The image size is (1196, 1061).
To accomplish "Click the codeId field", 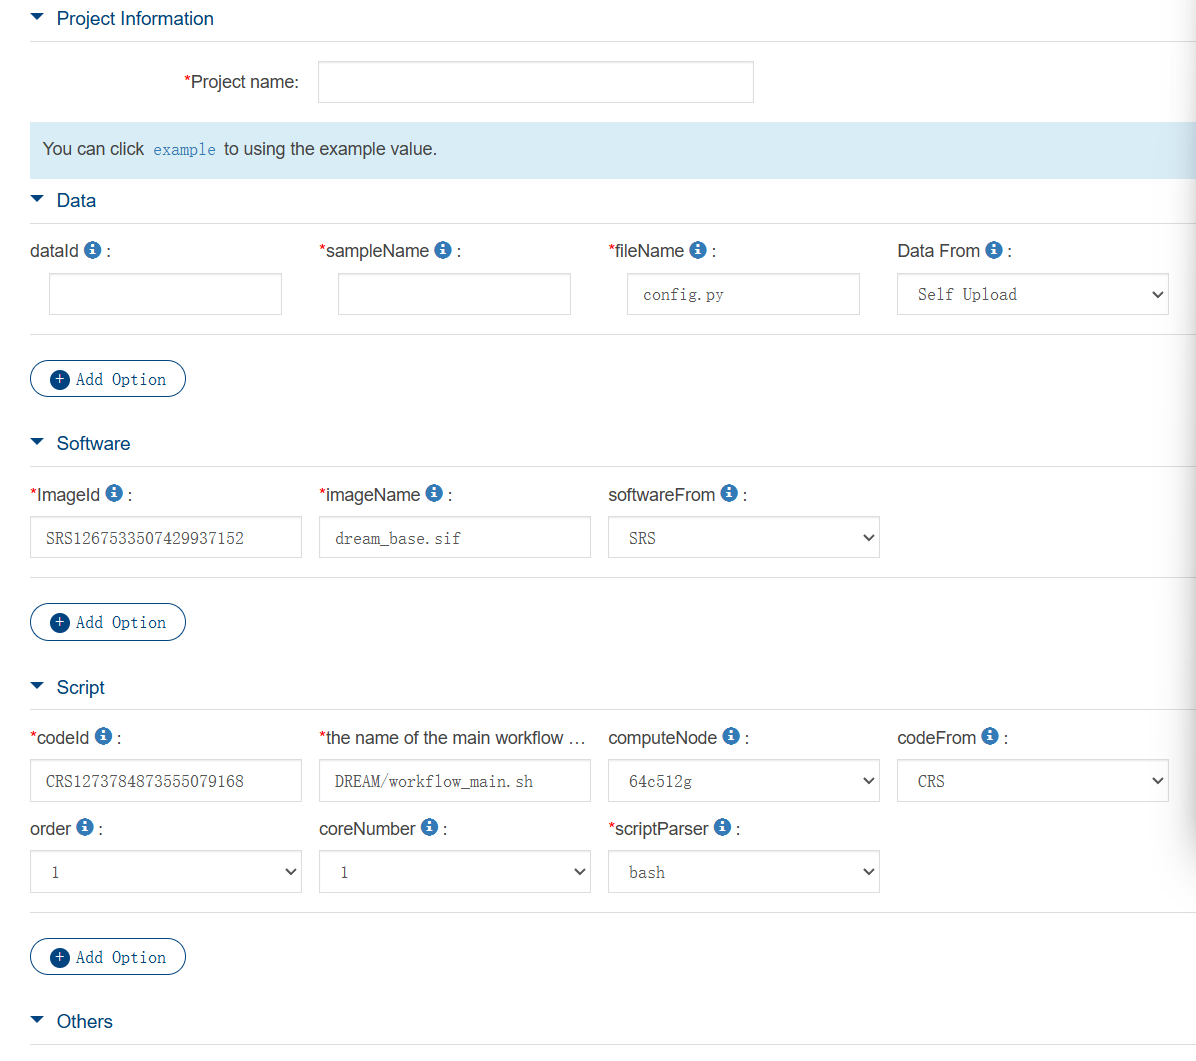I will [x=166, y=781].
